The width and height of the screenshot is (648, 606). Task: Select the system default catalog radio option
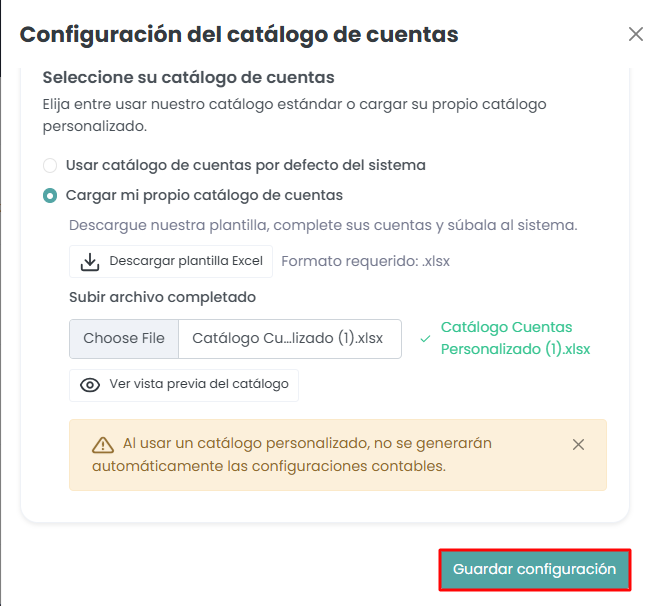(x=50, y=165)
